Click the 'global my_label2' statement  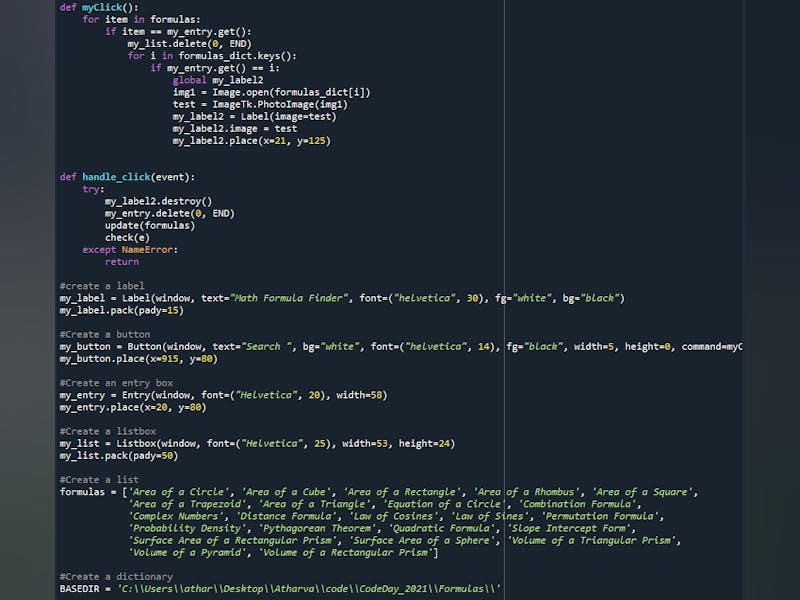pos(218,80)
